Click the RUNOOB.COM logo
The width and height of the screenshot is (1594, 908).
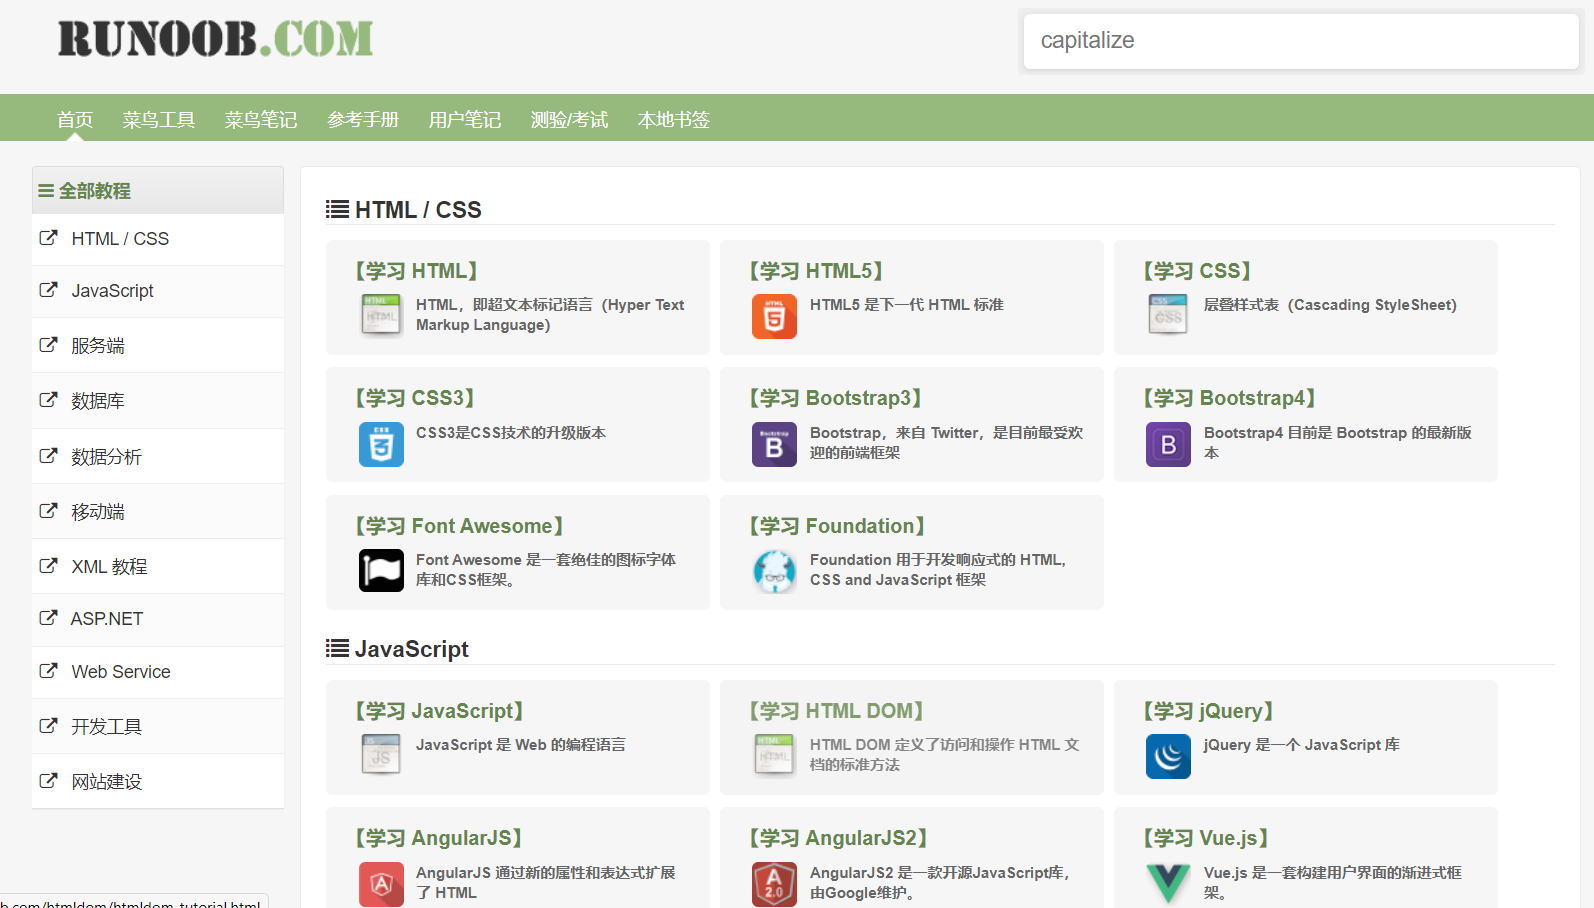click(215, 39)
